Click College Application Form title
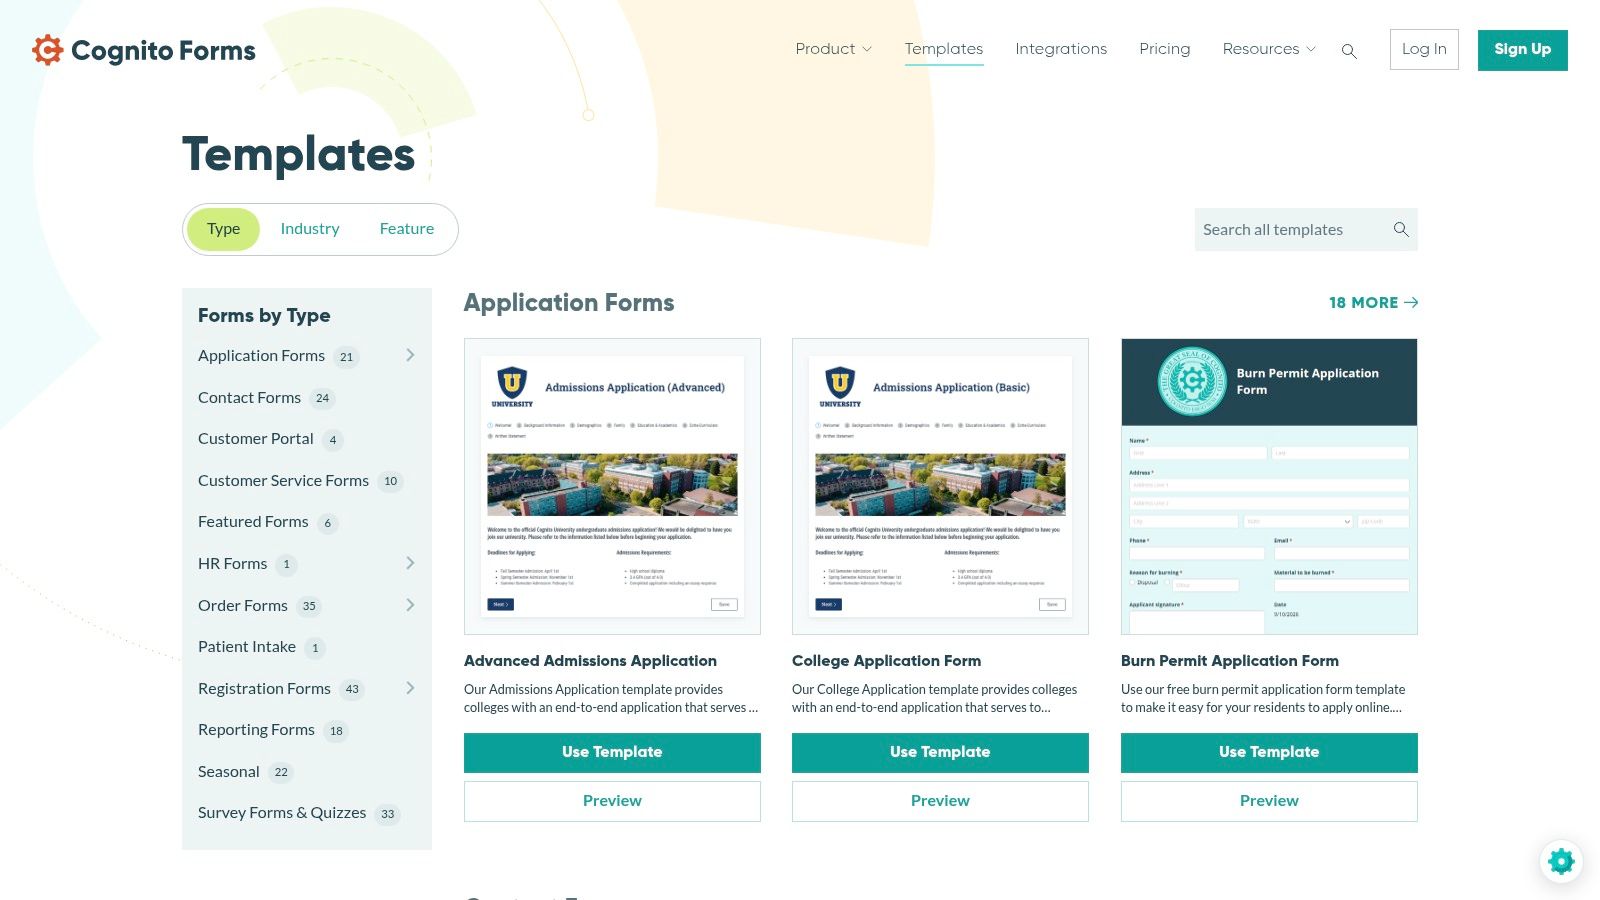The width and height of the screenshot is (1600, 900). pyautogui.click(x=886, y=661)
